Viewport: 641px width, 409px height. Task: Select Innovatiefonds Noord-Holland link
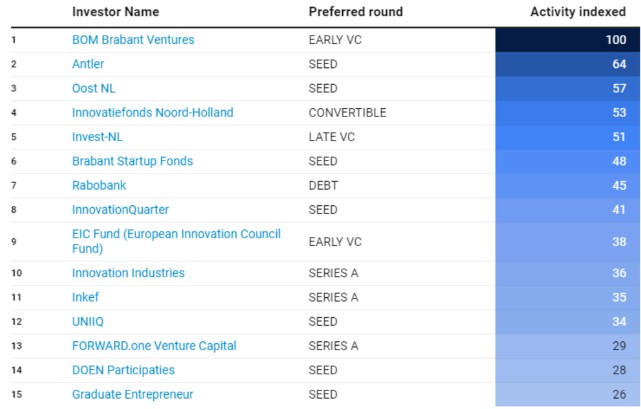pyautogui.click(x=152, y=112)
